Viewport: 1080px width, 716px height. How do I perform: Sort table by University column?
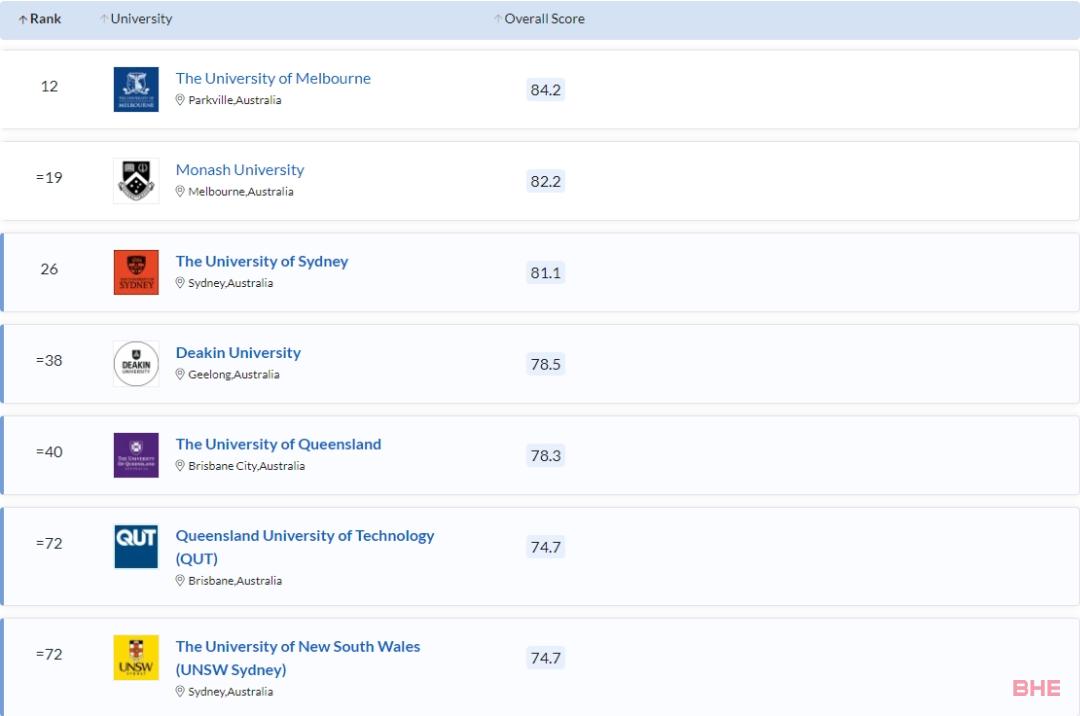136,19
